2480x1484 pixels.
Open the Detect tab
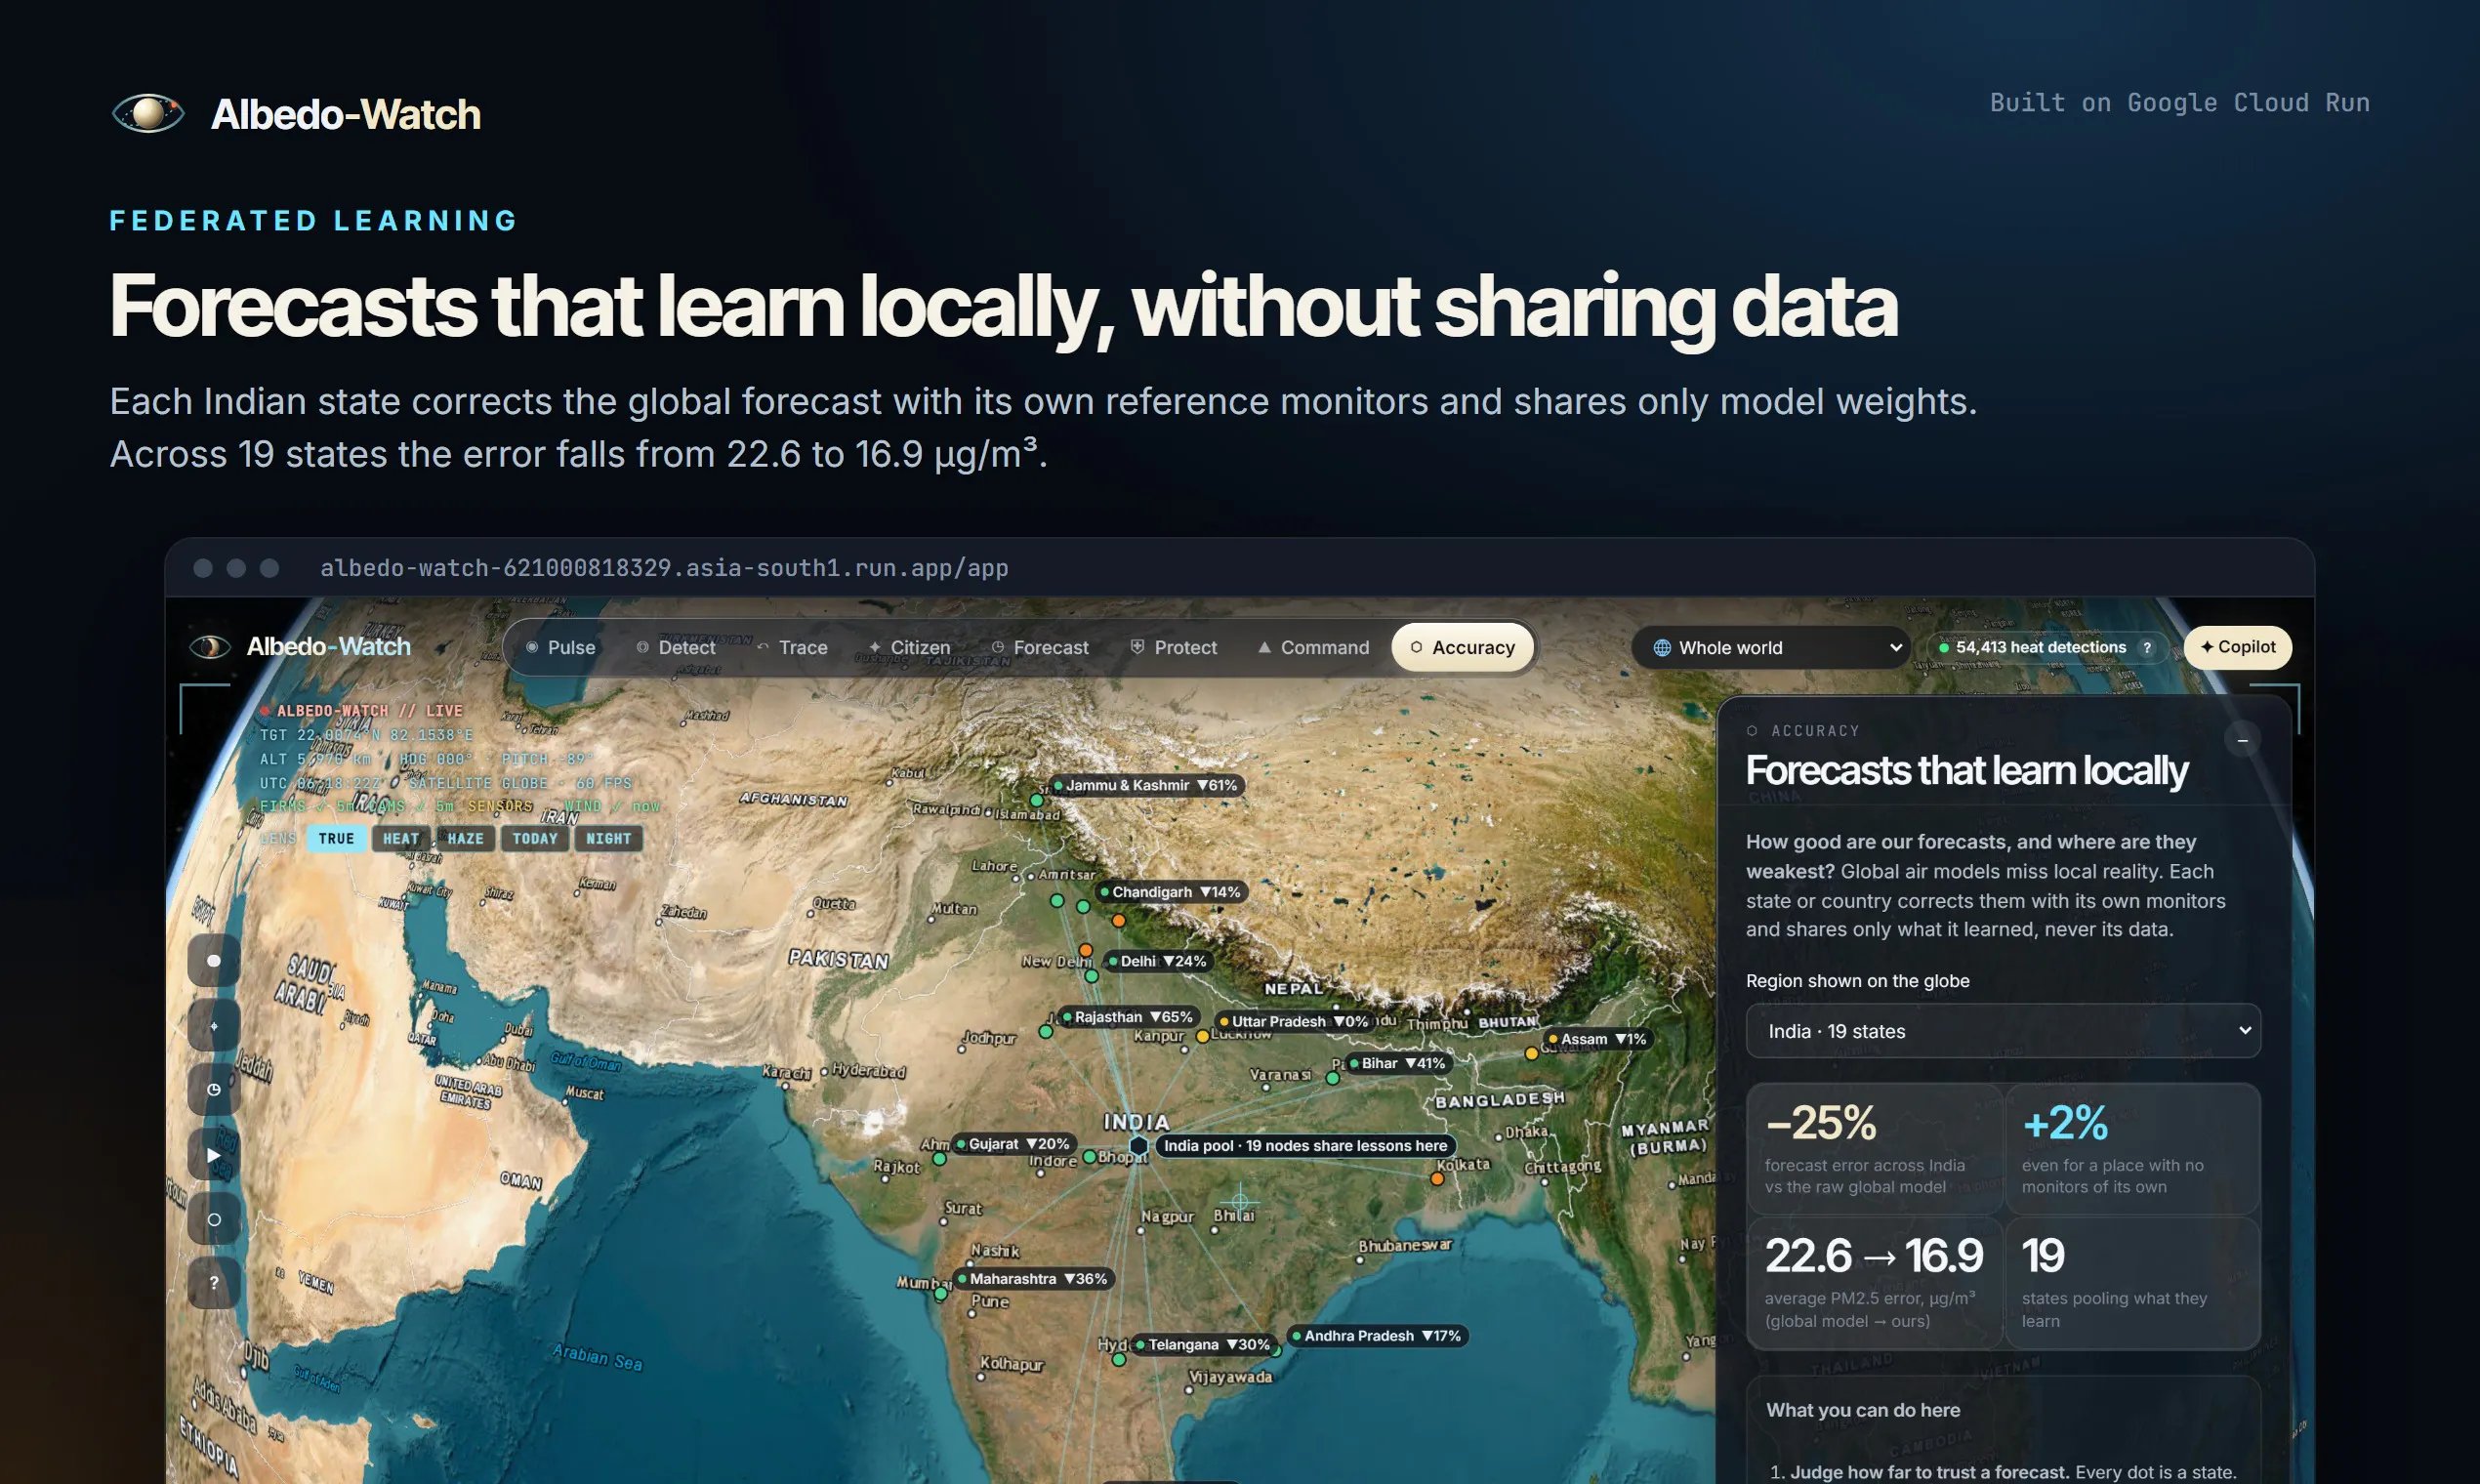coord(676,648)
